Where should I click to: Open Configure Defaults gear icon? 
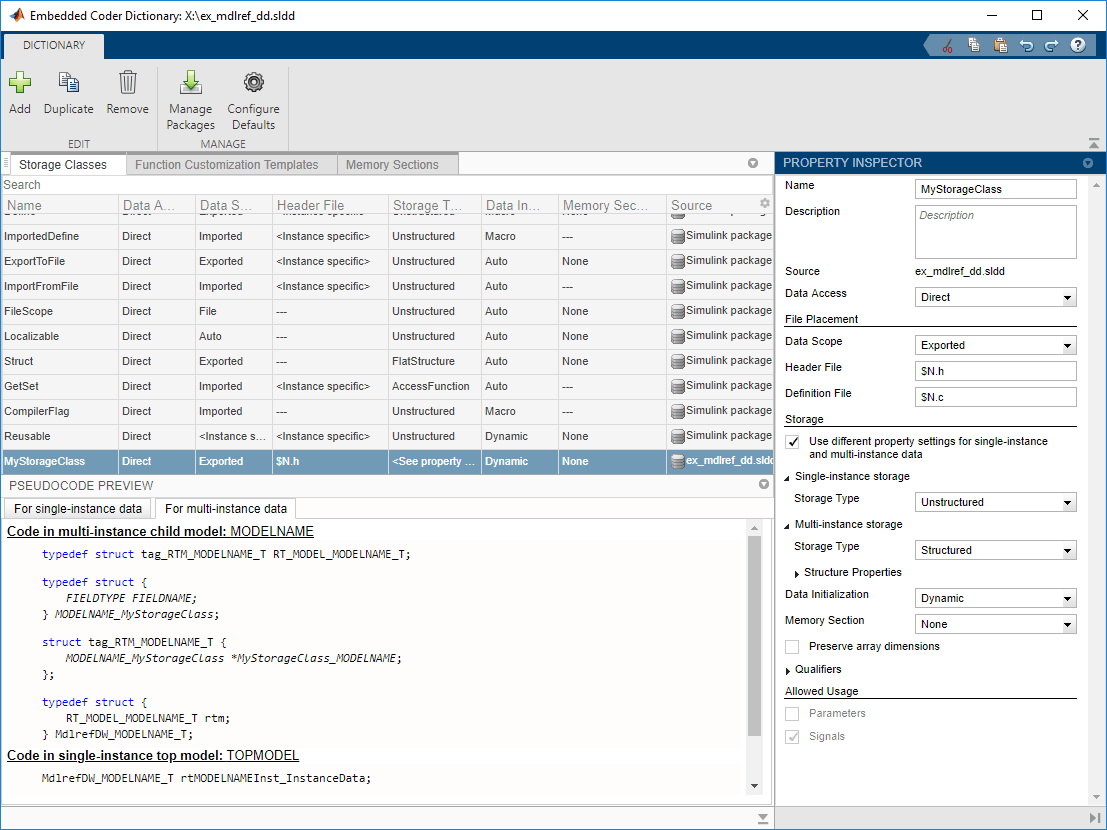[x=253, y=84]
